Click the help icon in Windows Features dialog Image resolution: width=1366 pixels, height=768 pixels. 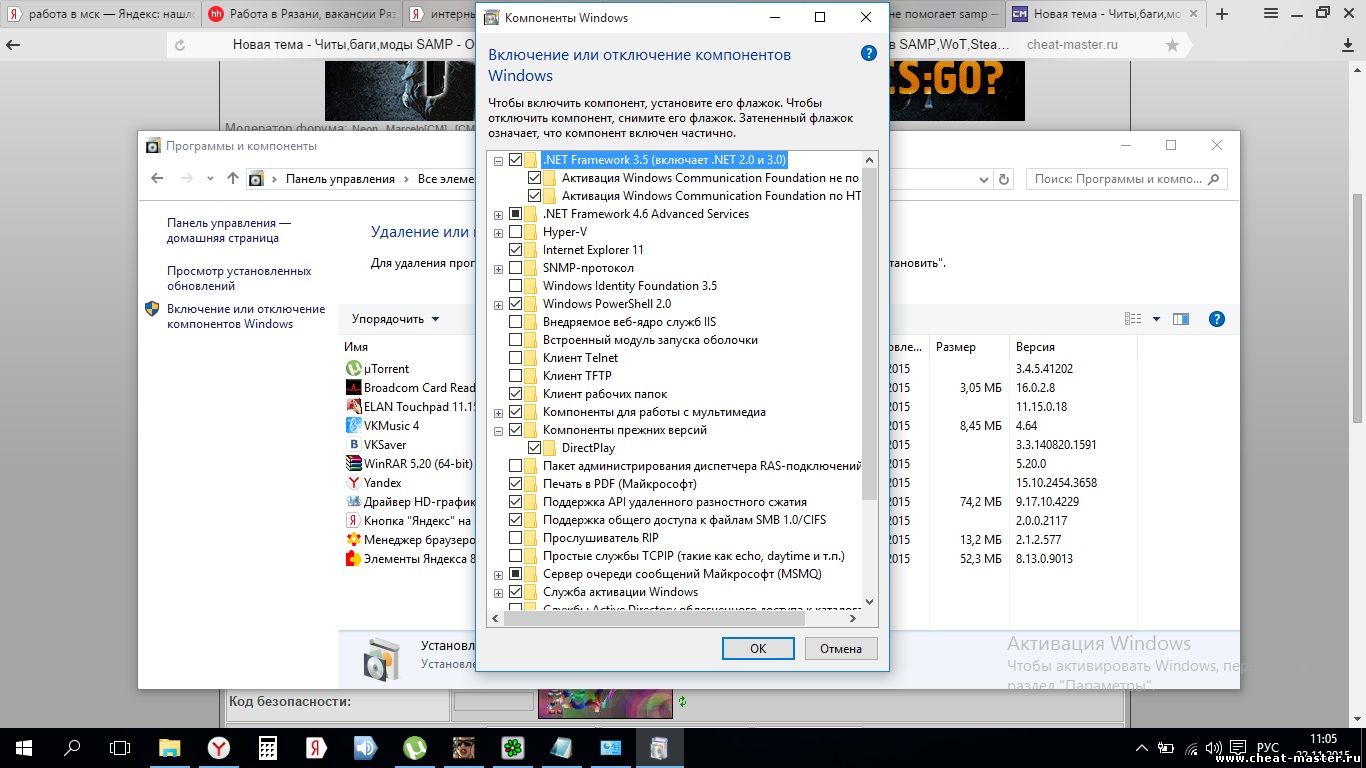click(x=869, y=54)
